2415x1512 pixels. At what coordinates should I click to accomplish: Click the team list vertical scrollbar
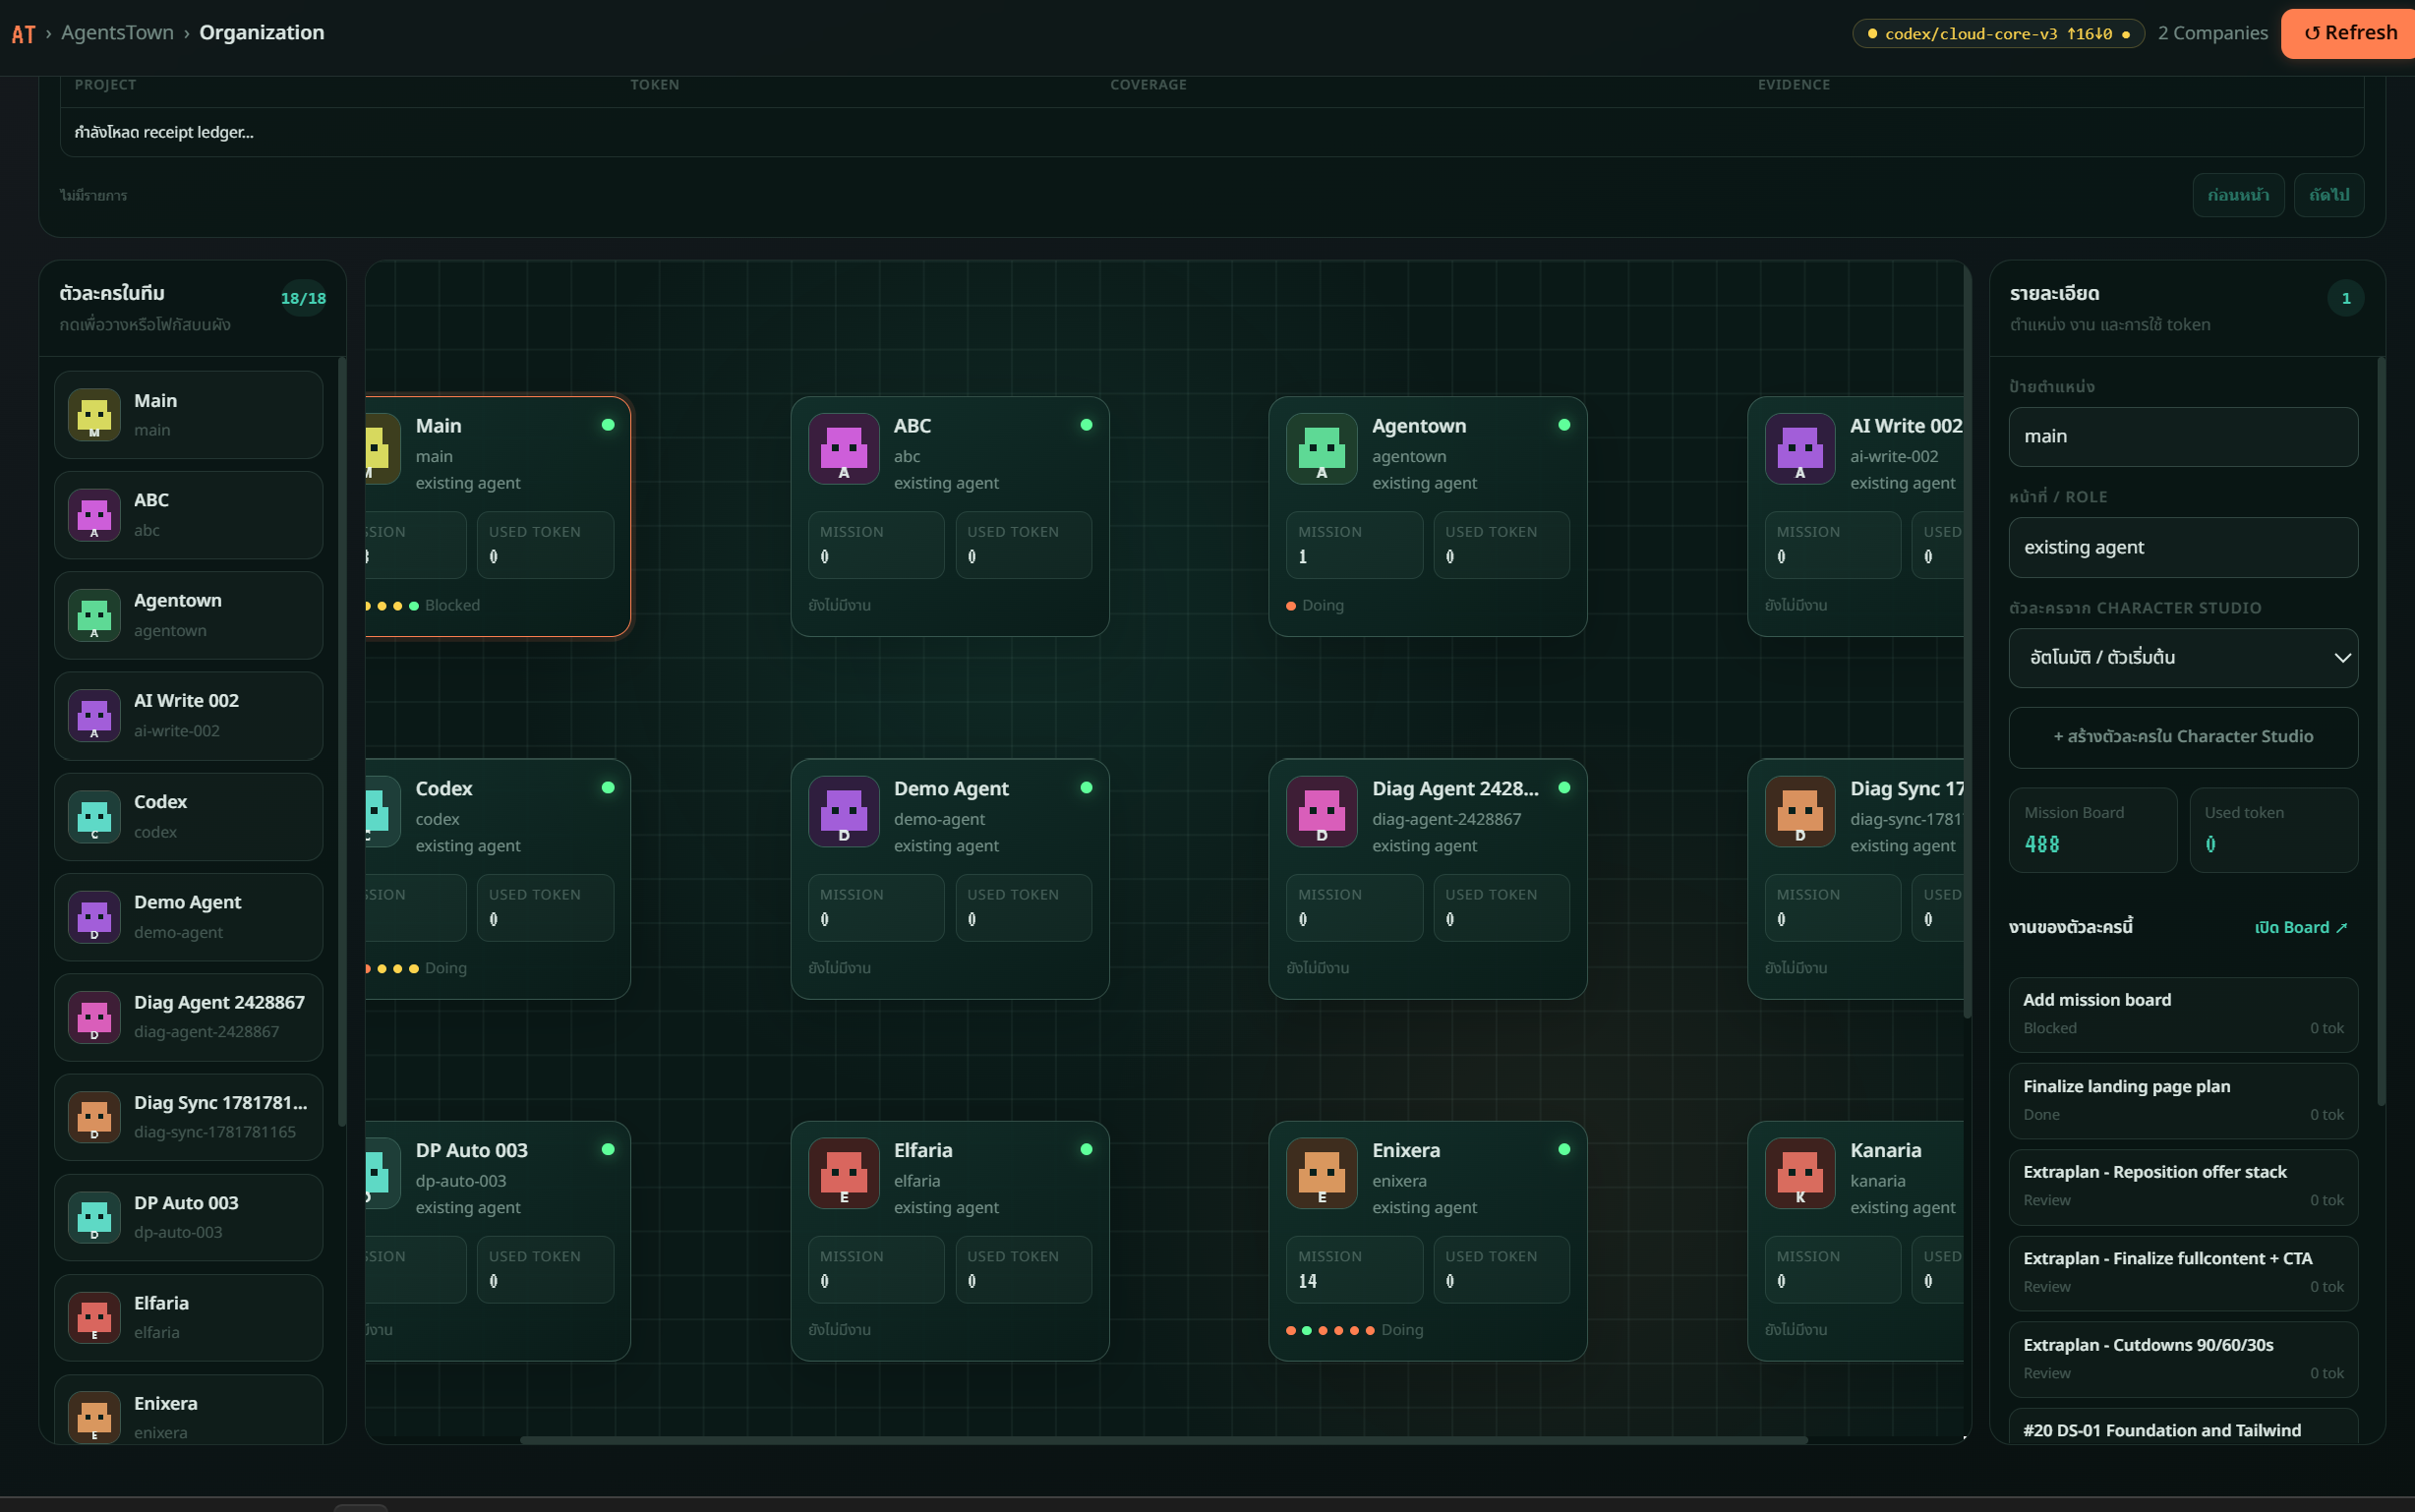342,741
